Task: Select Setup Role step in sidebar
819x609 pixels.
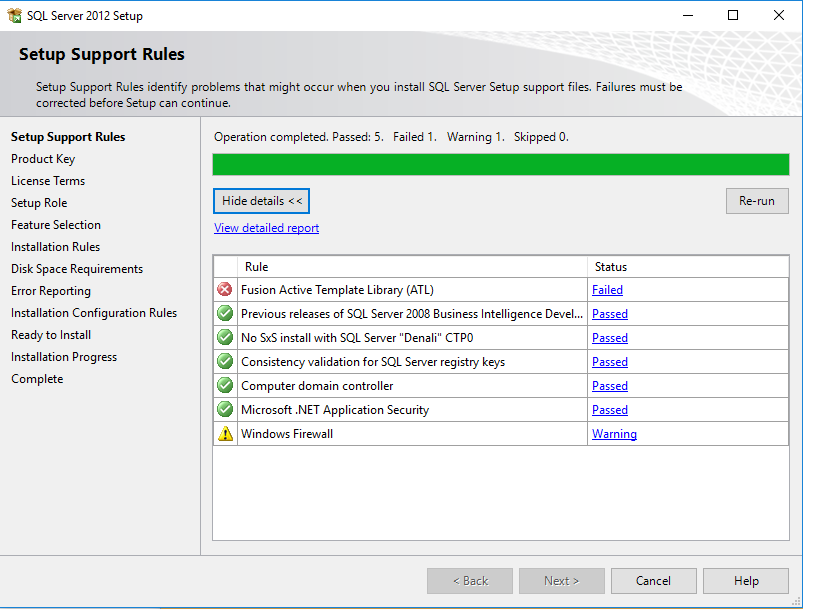Action: [x=39, y=203]
